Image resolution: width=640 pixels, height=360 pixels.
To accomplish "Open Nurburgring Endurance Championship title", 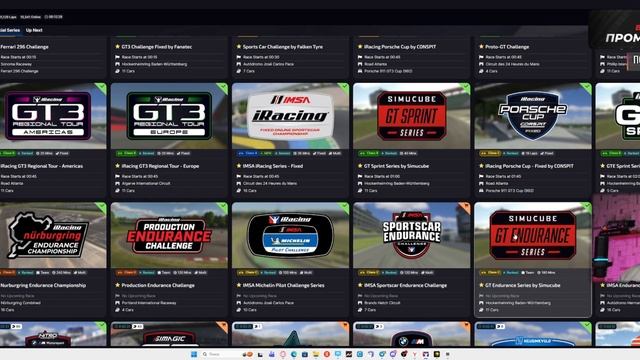I will click(43, 285).
